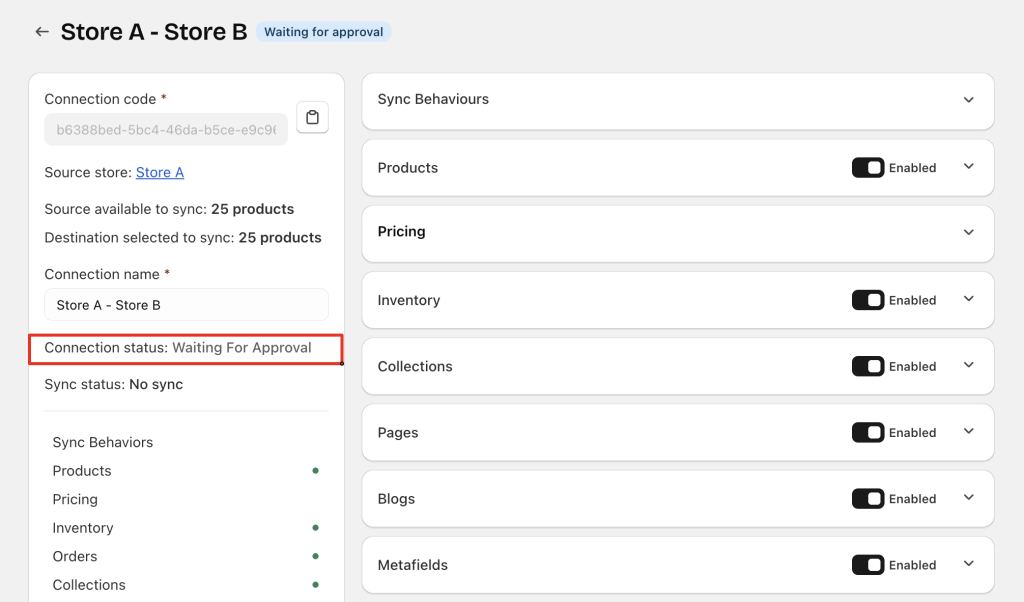Click the disabled connection code field
The width and height of the screenshot is (1024, 602).
coord(166,129)
